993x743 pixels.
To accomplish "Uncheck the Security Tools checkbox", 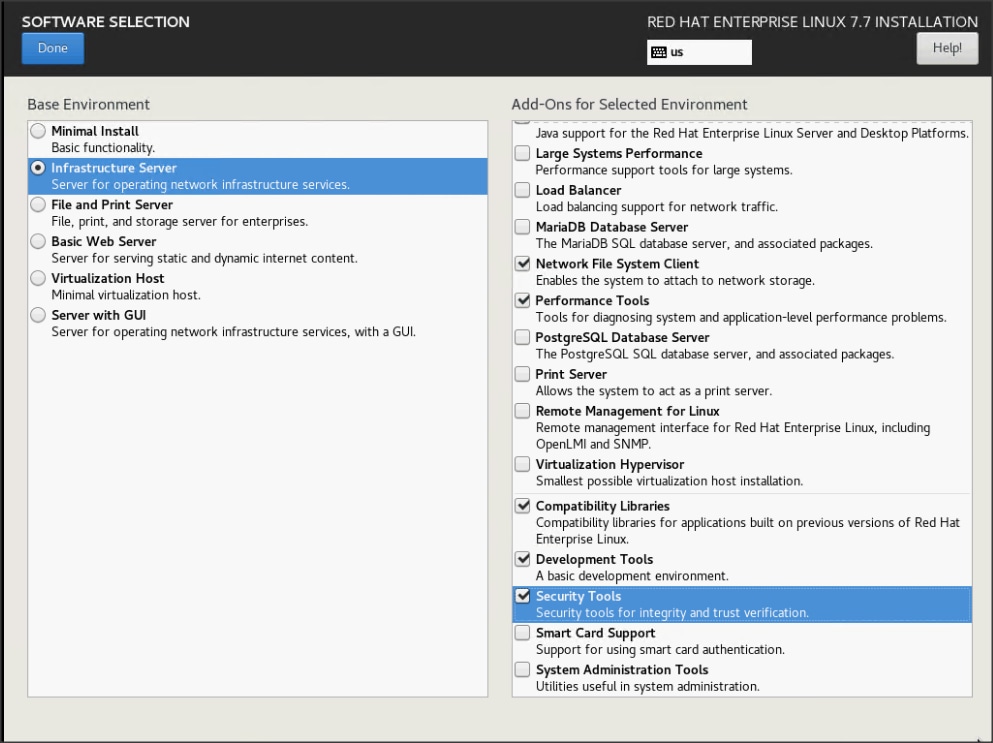I will [522, 595].
